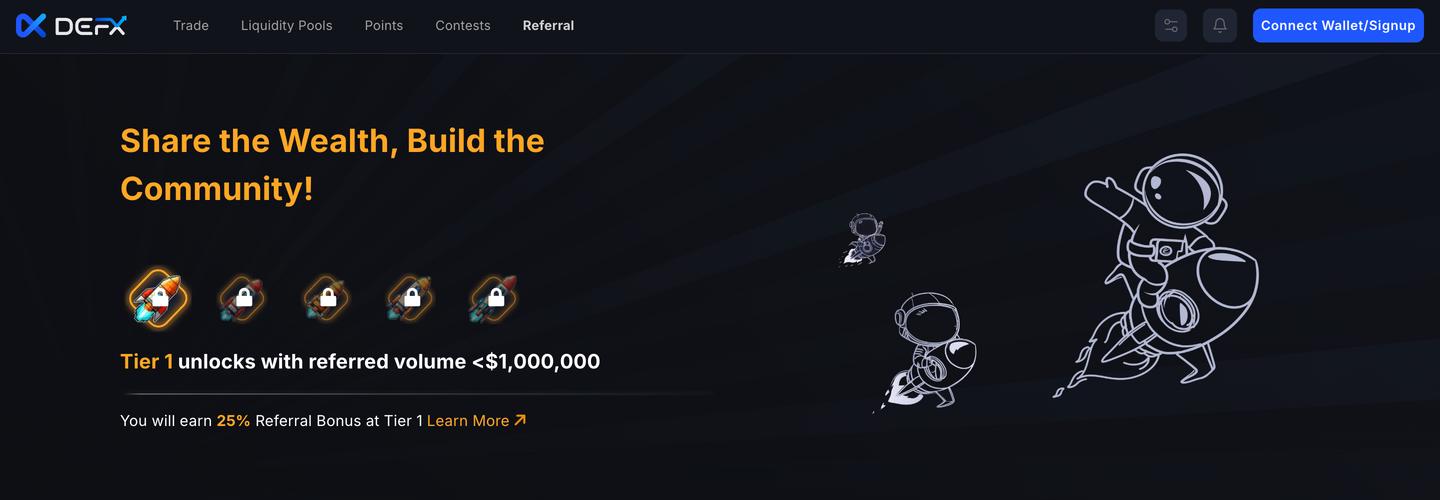Navigate to the Contests tab

tap(463, 26)
